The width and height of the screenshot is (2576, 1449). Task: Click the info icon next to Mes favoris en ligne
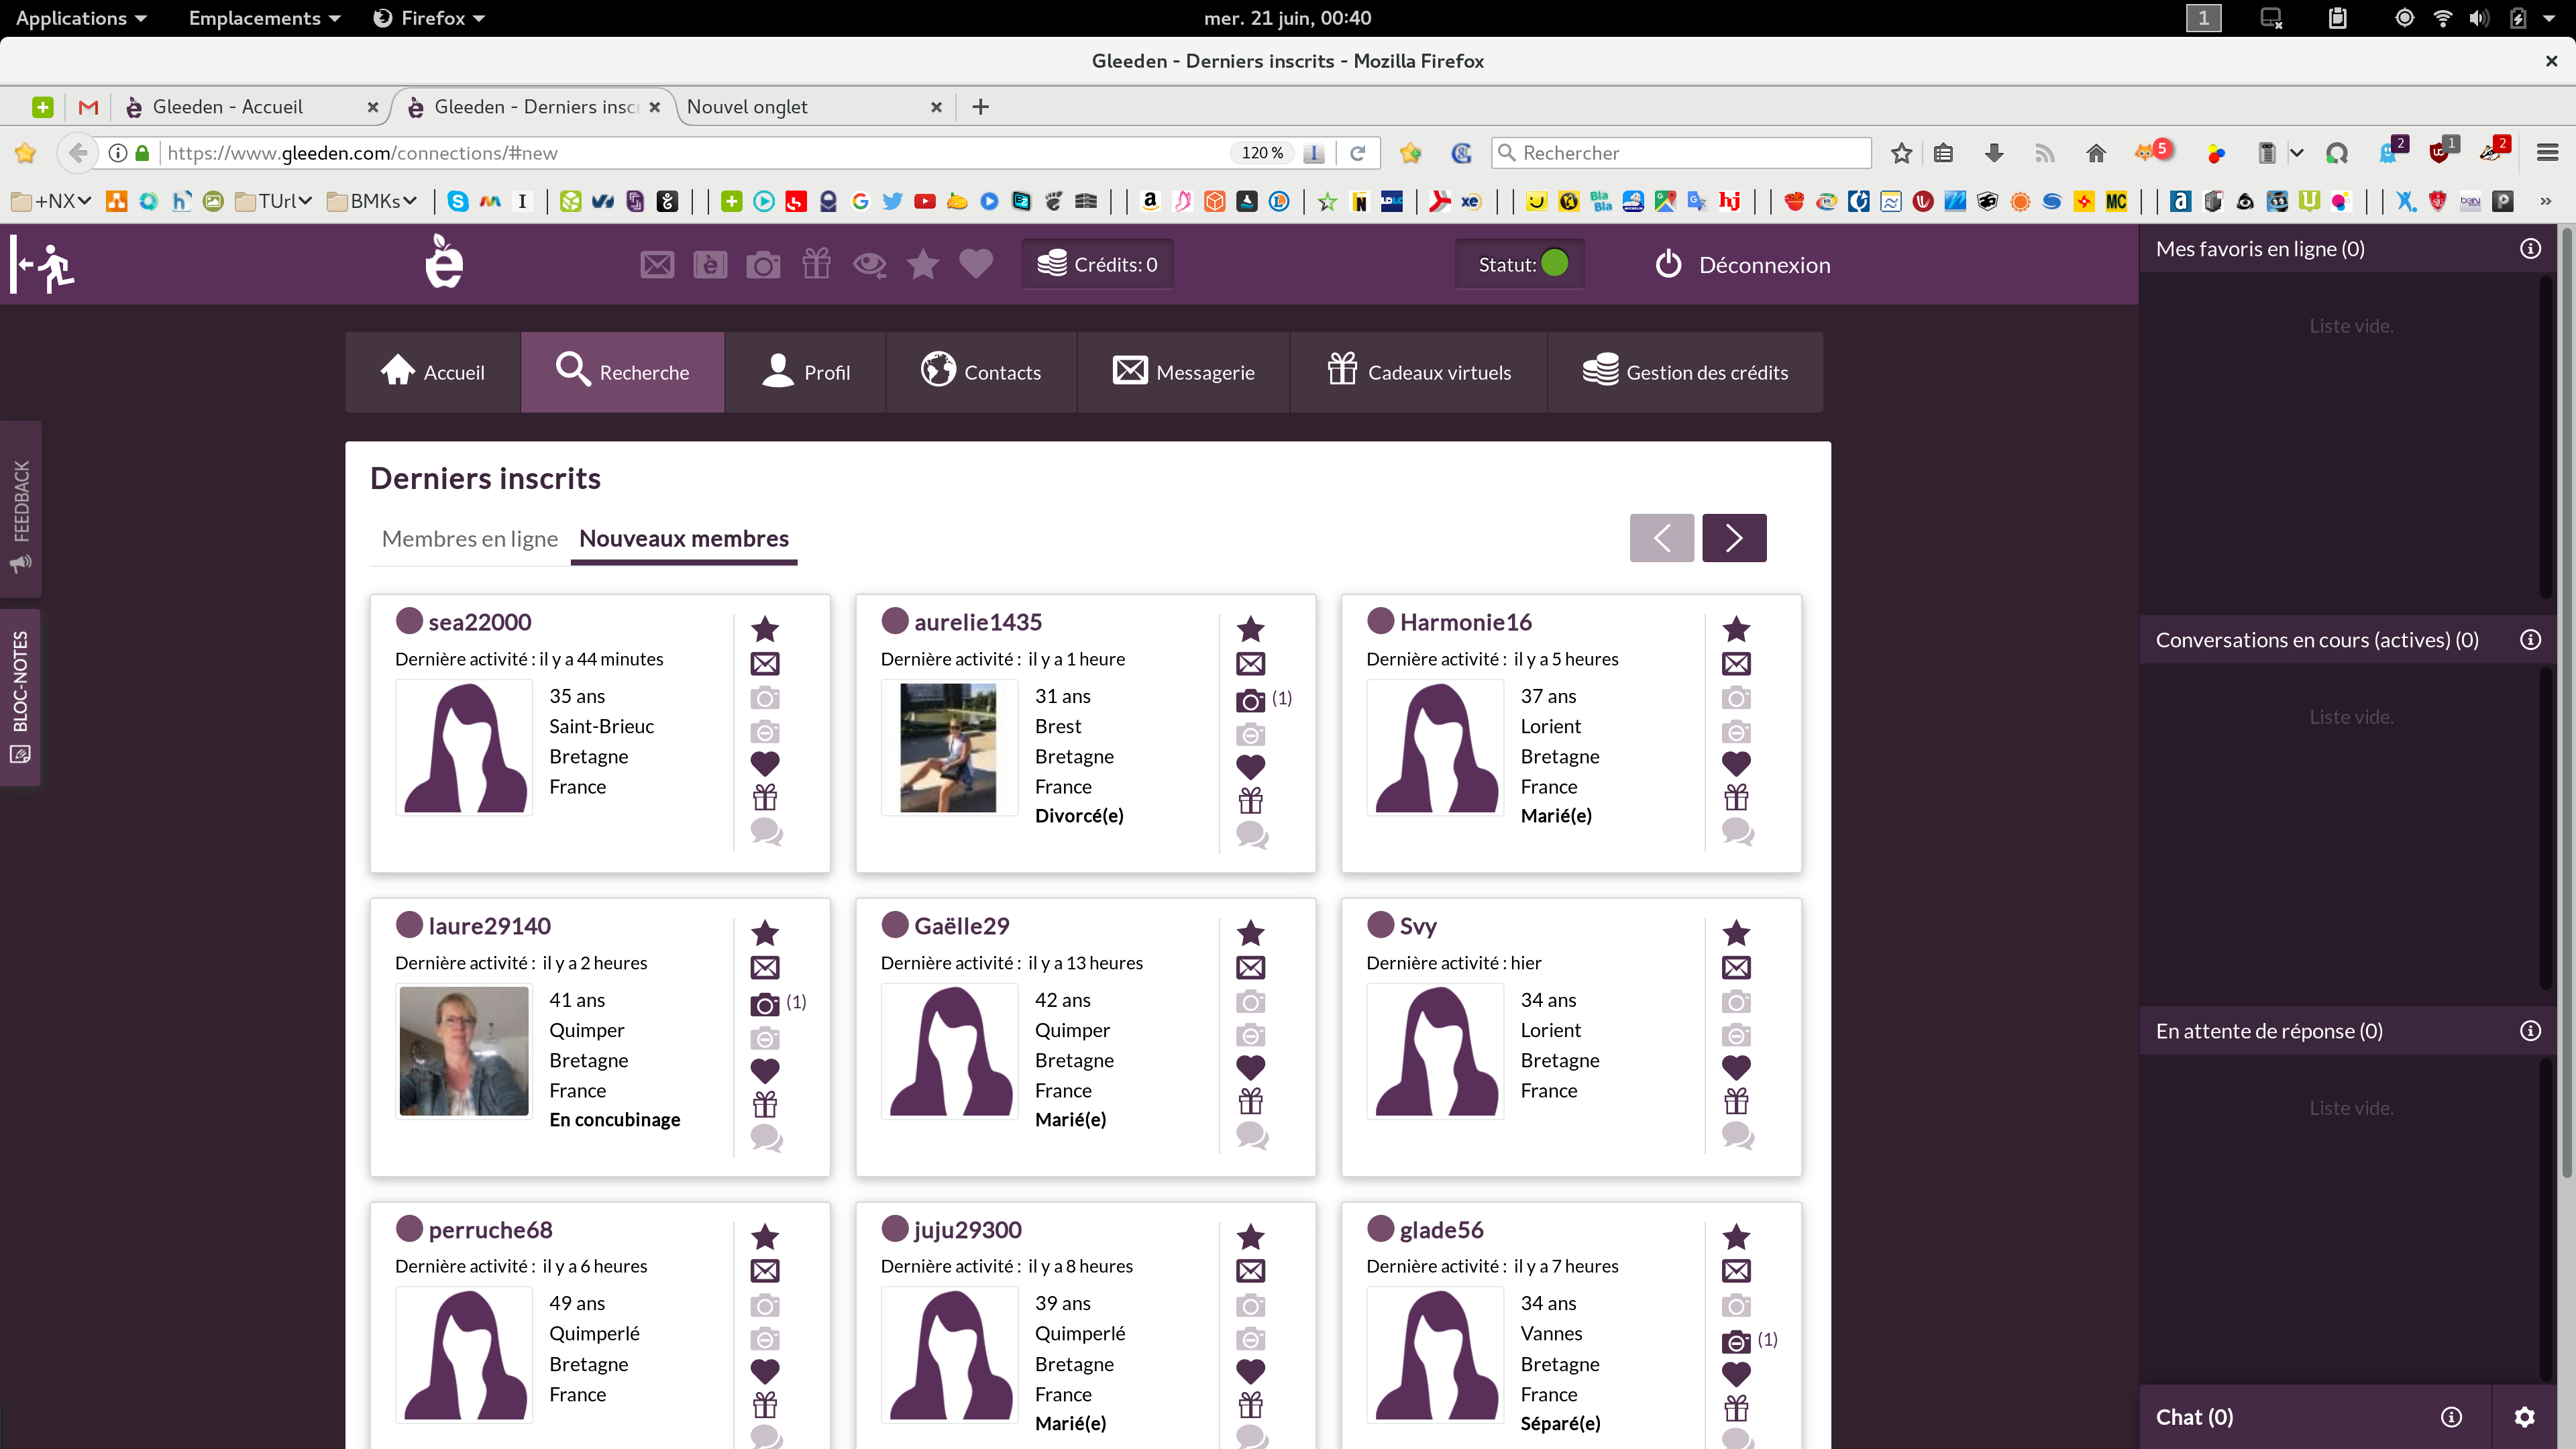point(2530,248)
